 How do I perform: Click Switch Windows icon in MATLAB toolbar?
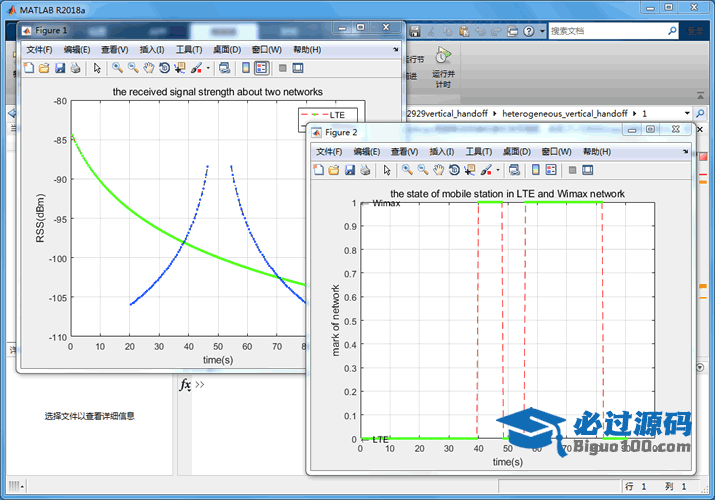[x=513, y=31]
